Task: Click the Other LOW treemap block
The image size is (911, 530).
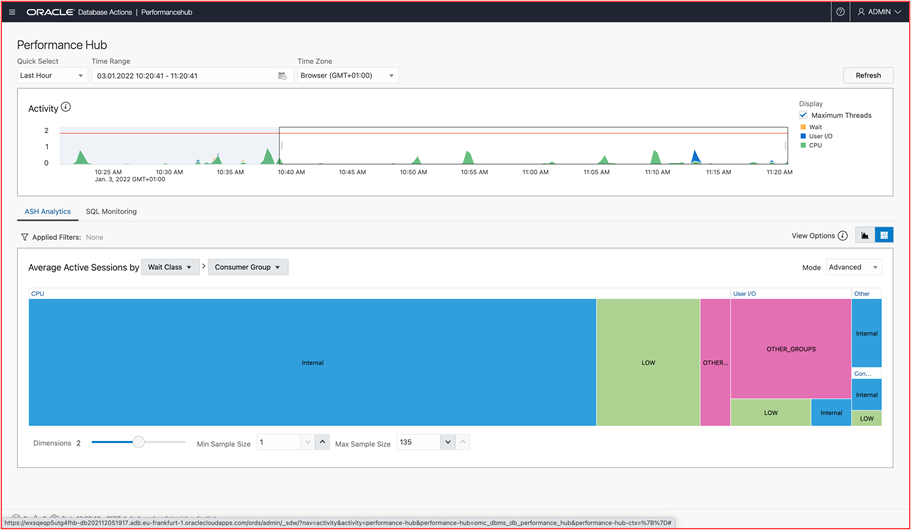Action: [866, 418]
